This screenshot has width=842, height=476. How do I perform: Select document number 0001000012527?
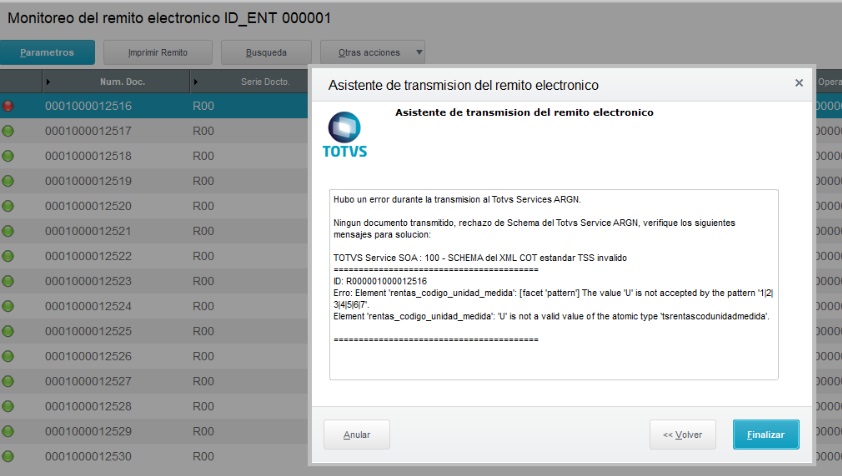click(88, 381)
